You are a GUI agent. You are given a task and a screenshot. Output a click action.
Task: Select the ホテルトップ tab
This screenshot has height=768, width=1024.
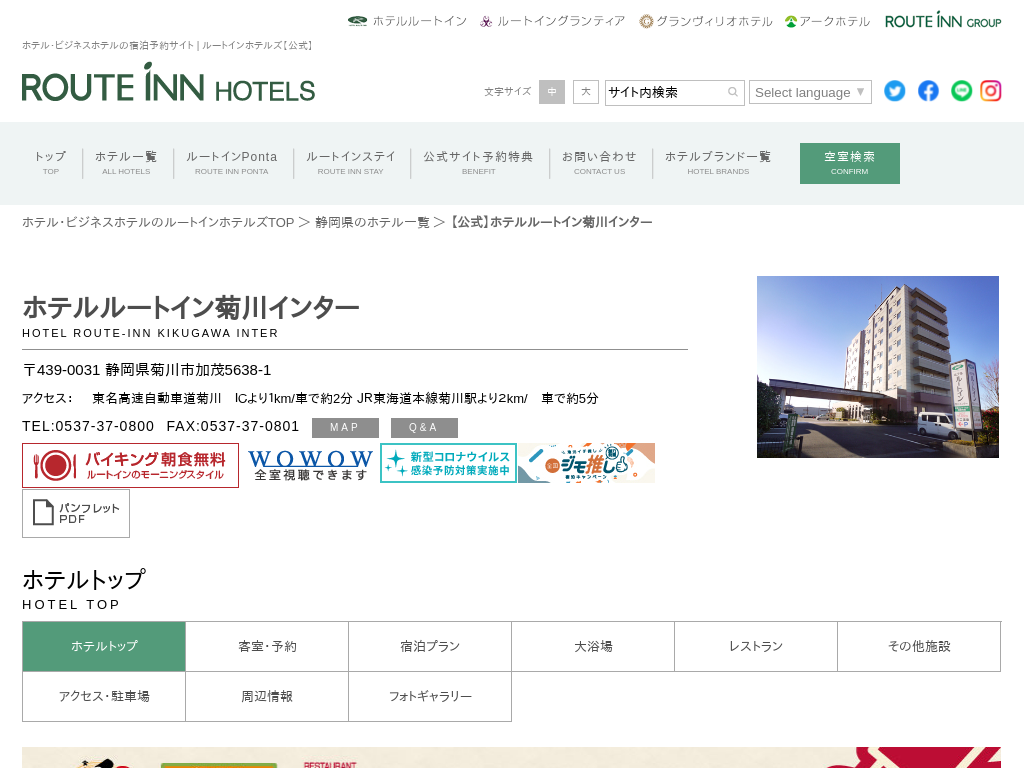(x=104, y=647)
